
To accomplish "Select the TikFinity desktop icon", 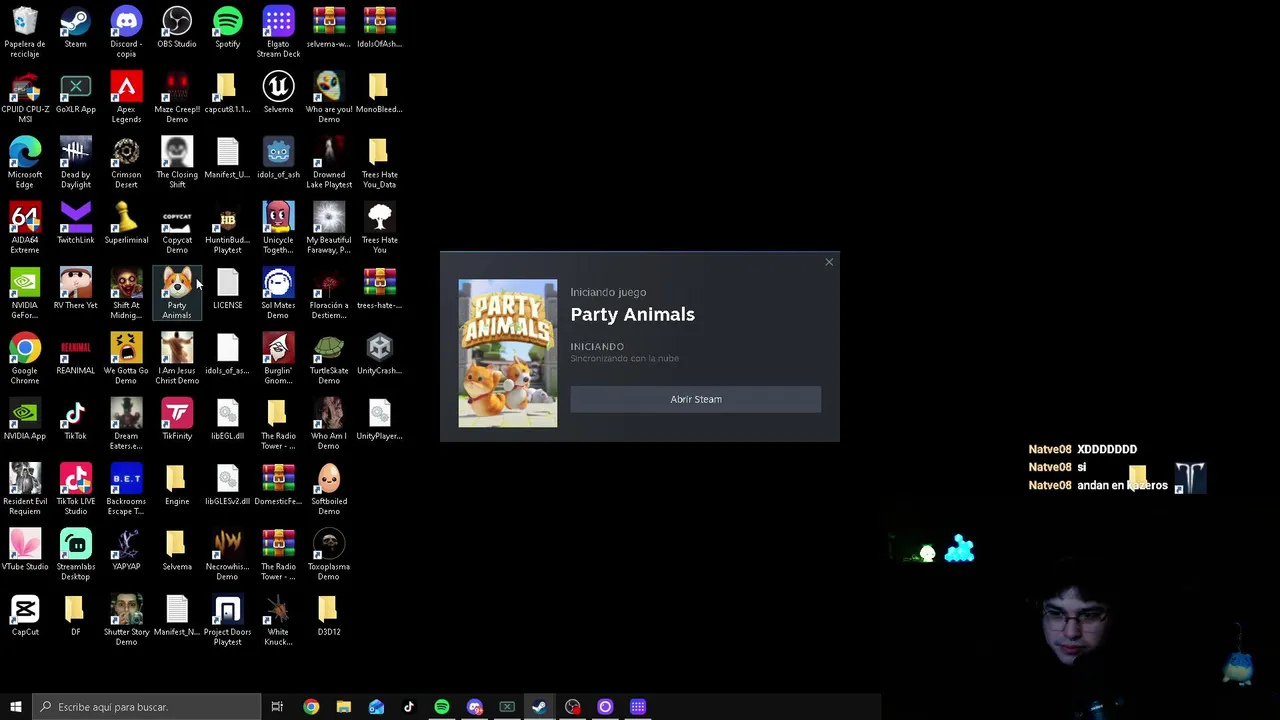I will [177, 419].
